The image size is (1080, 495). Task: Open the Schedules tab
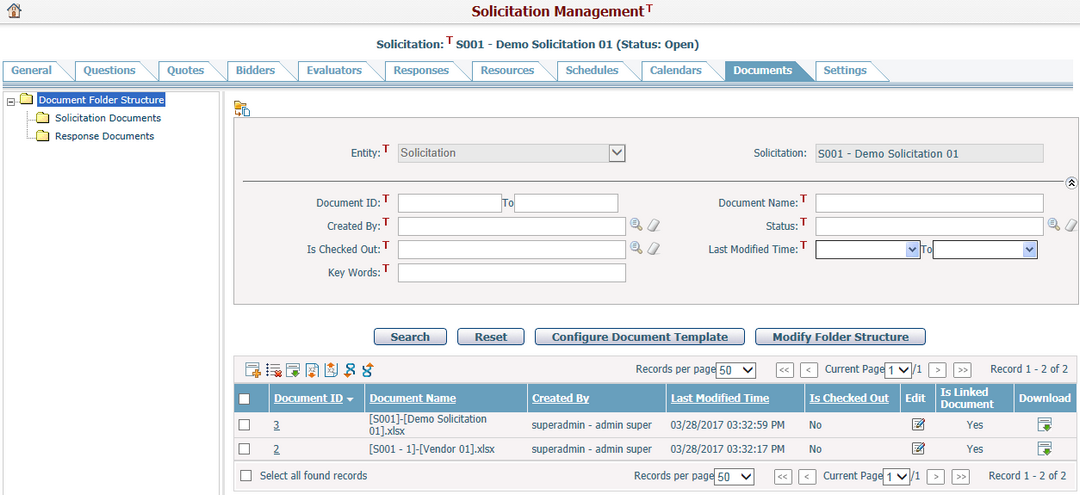pos(591,71)
